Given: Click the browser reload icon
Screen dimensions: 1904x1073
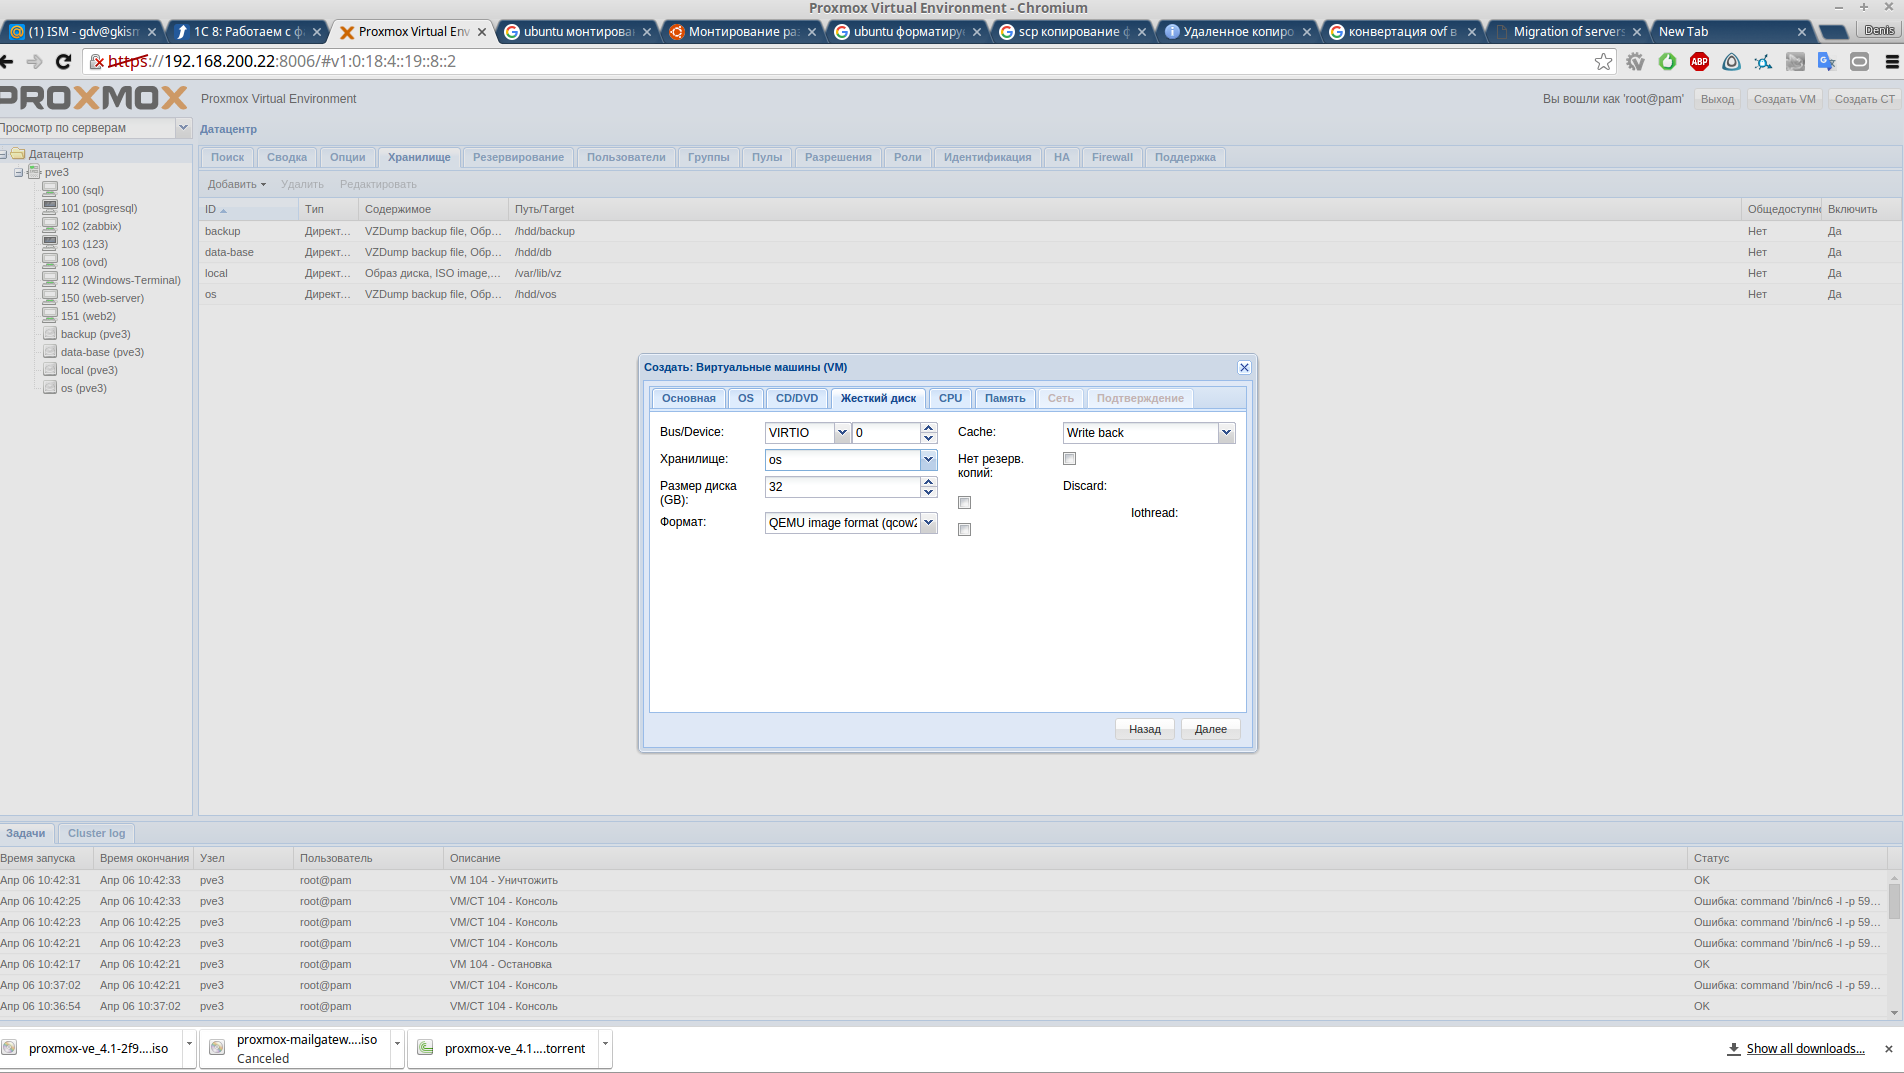Looking at the screenshot, I should click(63, 62).
